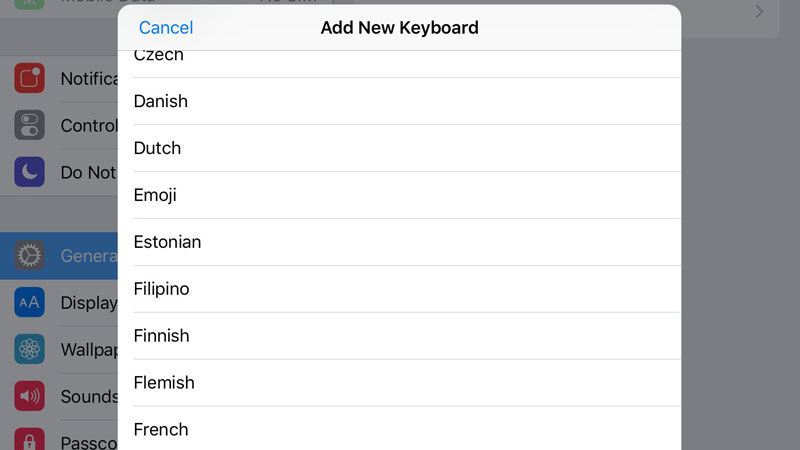Click the chevron arrow at top right

[x=759, y=11]
